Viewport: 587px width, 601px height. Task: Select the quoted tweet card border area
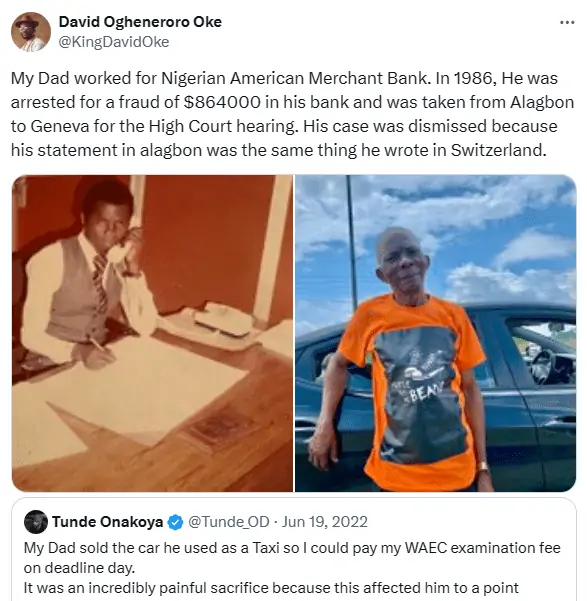tap(294, 549)
